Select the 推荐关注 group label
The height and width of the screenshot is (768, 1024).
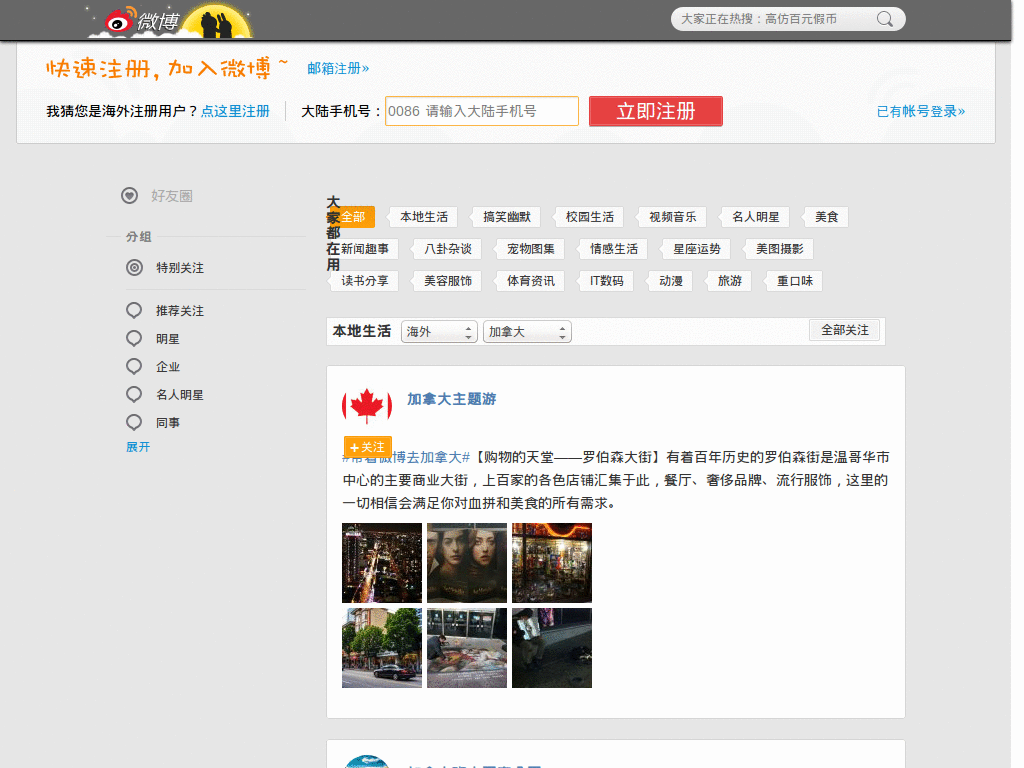point(180,311)
